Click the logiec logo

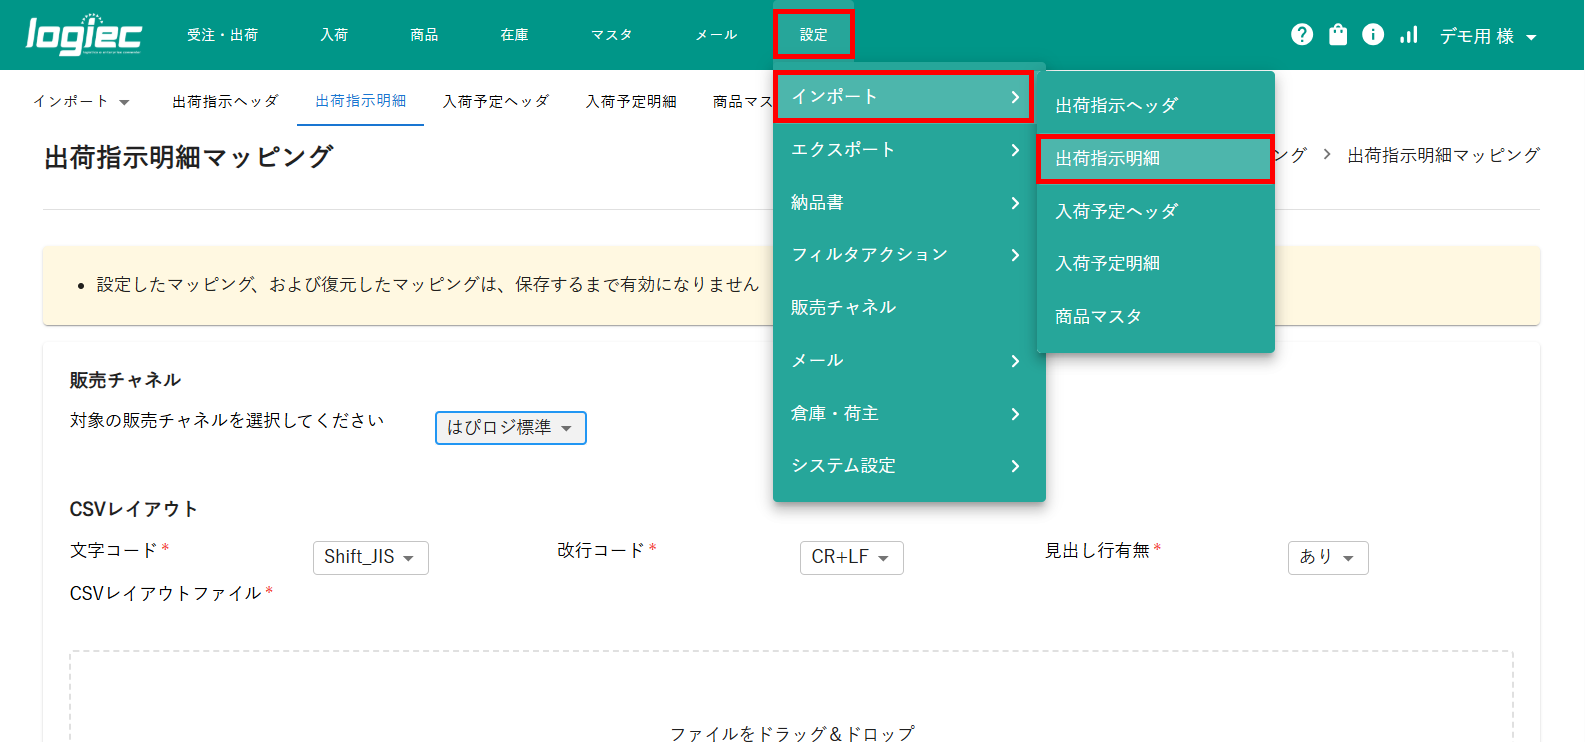(84, 35)
